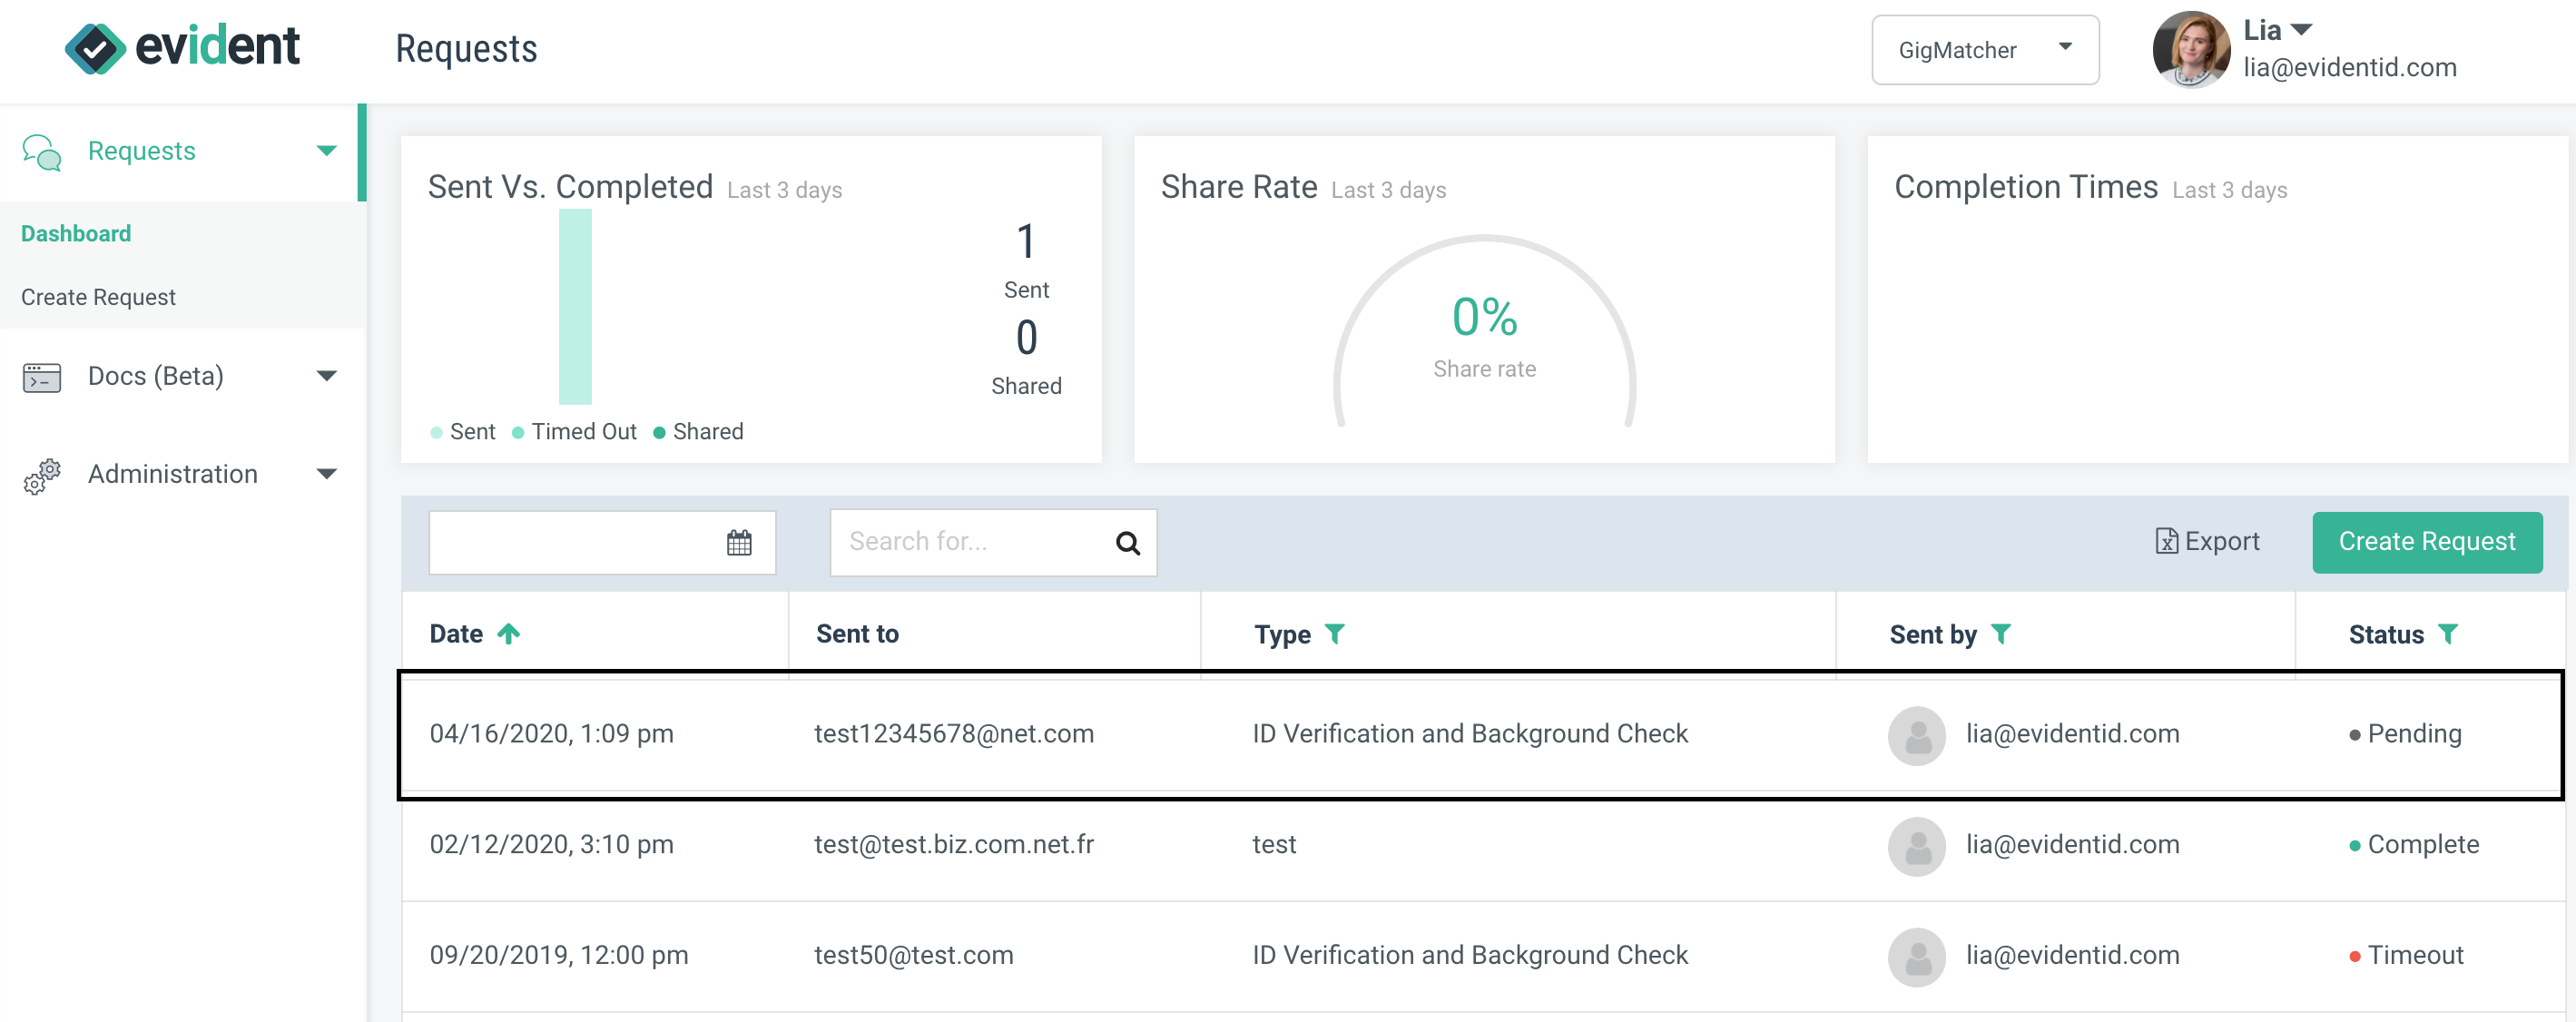Expand Lia's account menu chevron
The height and width of the screenshot is (1022, 2576).
(2302, 29)
